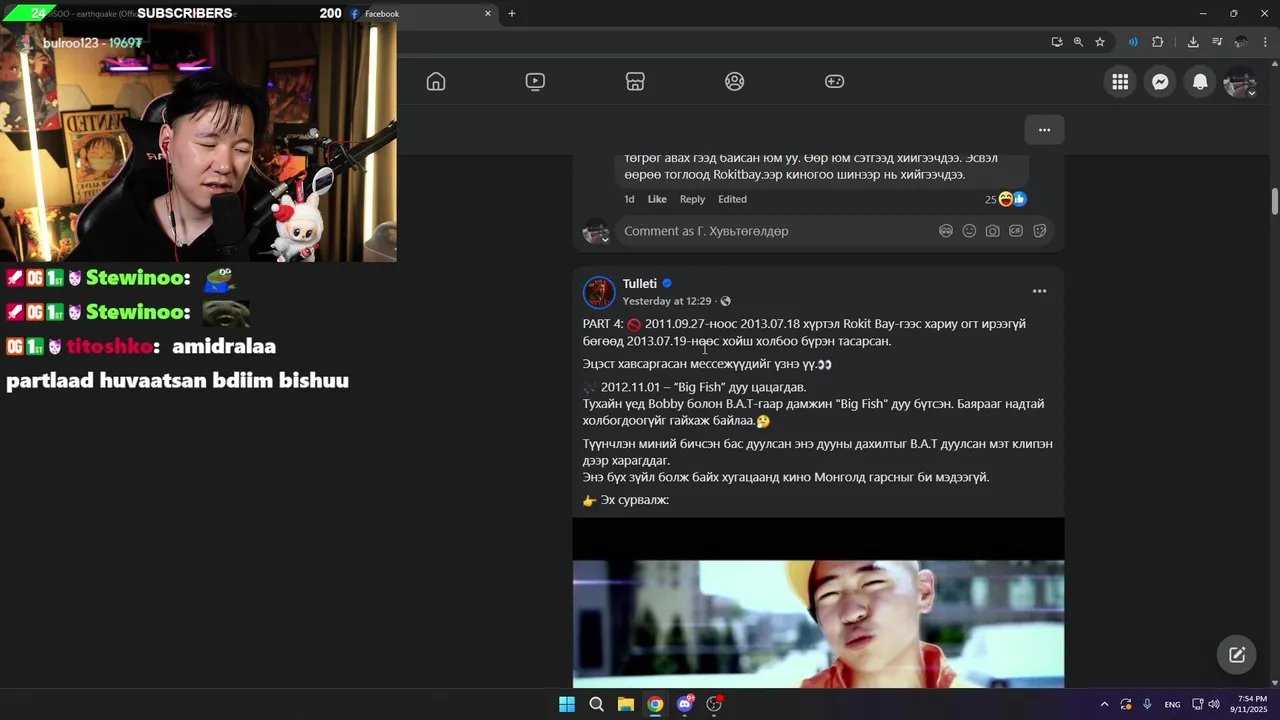Screen dimensions: 1280x720
Task: Open Facebook Home icon
Action: [x=436, y=82]
